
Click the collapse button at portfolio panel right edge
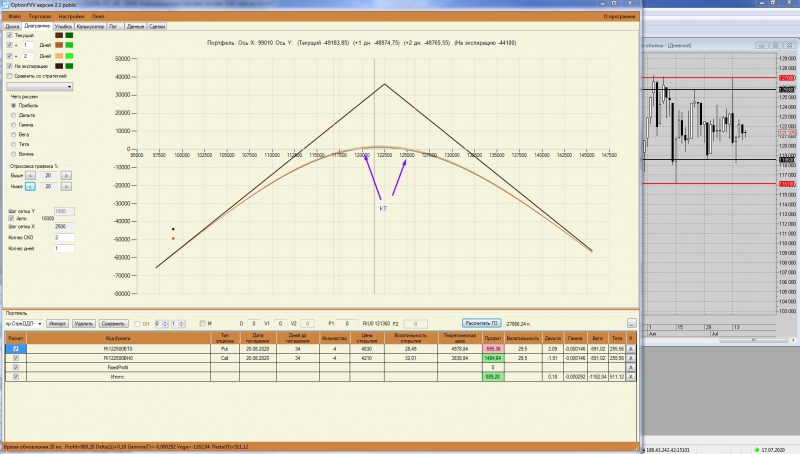[x=632, y=323]
